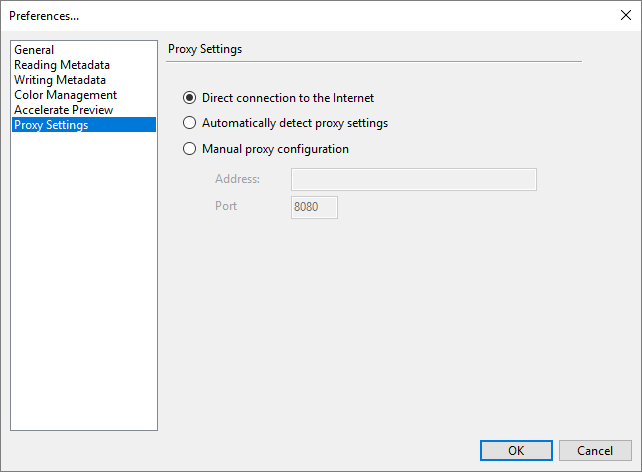This screenshot has height=472, width=642.
Task: Select the Direct connection to the Internet radio button
Action: pyautogui.click(x=190, y=98)
